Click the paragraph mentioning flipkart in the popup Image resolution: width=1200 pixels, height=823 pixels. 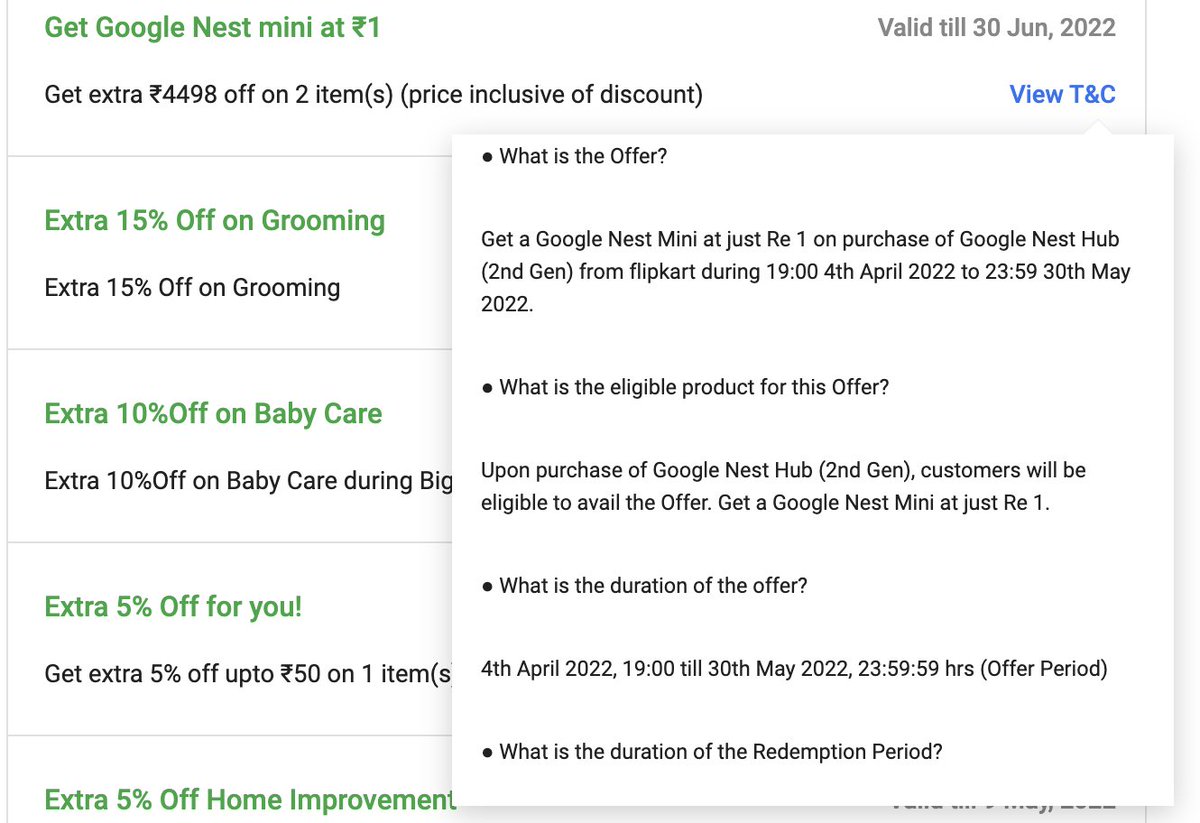pos(806,272)
